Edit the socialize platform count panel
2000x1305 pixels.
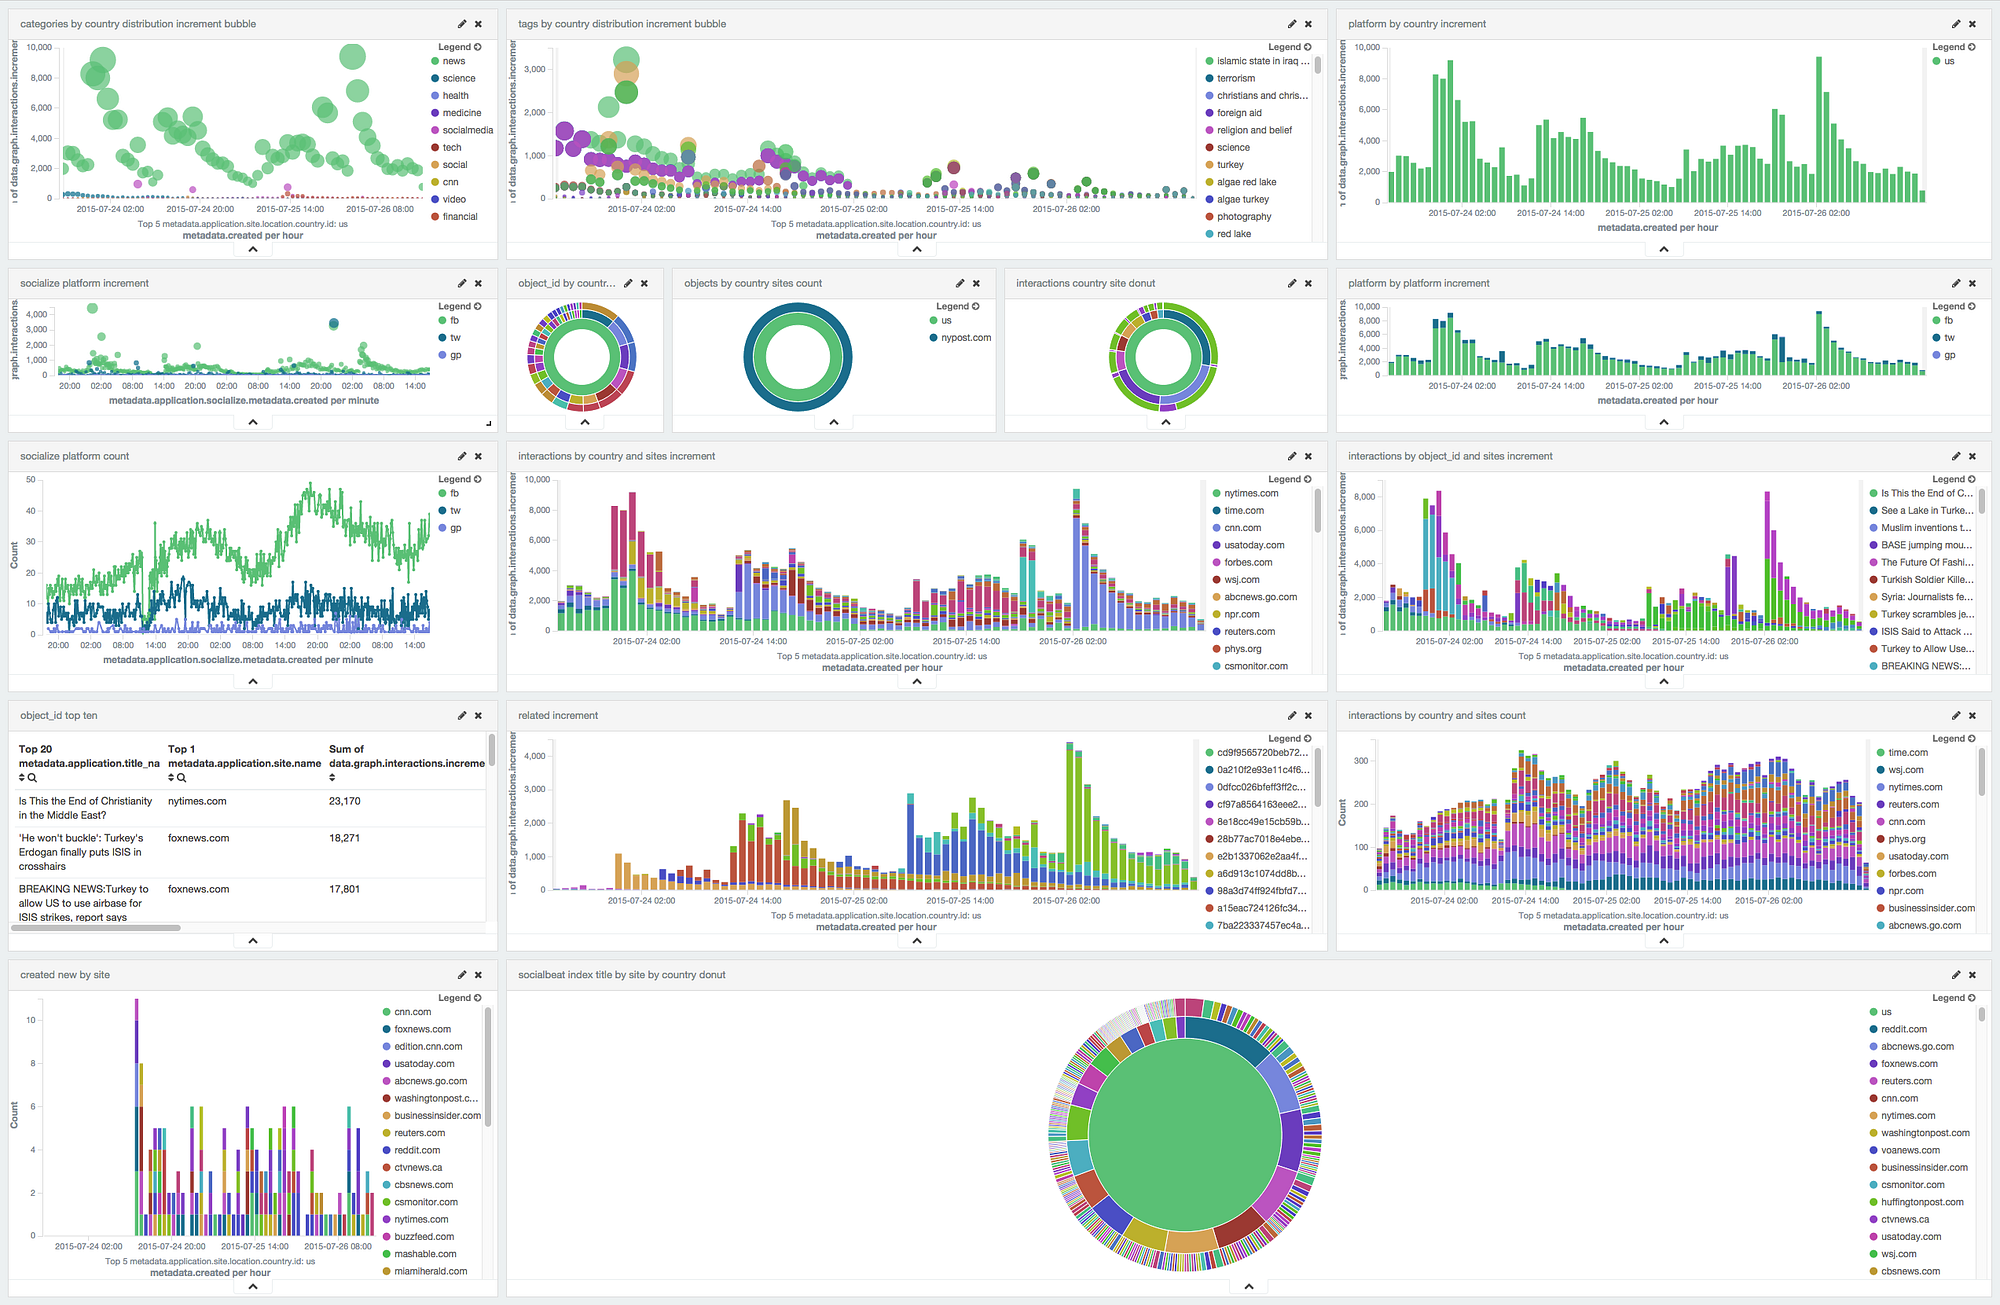click(x=462, y=456)
